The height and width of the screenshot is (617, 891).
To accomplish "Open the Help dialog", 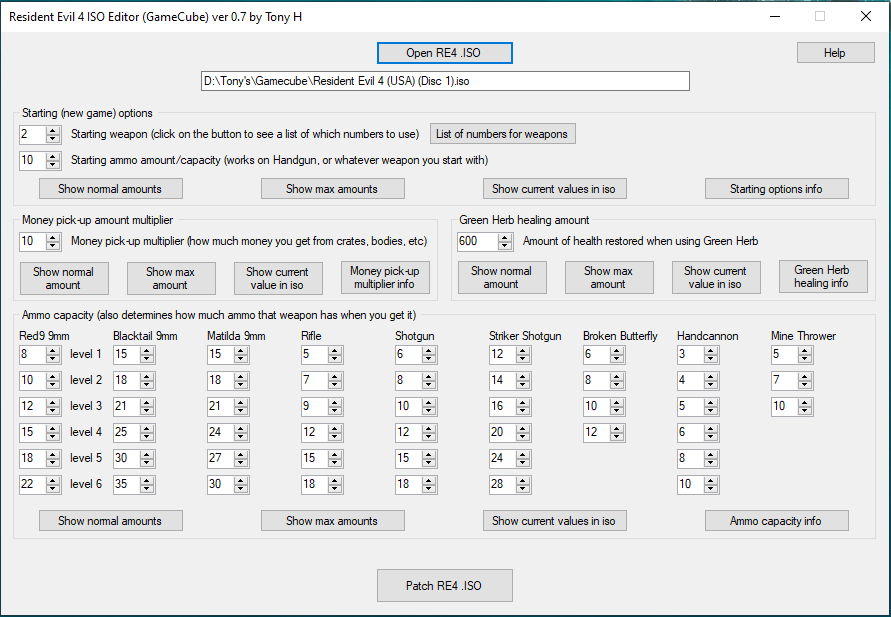I will coord(834,53).
